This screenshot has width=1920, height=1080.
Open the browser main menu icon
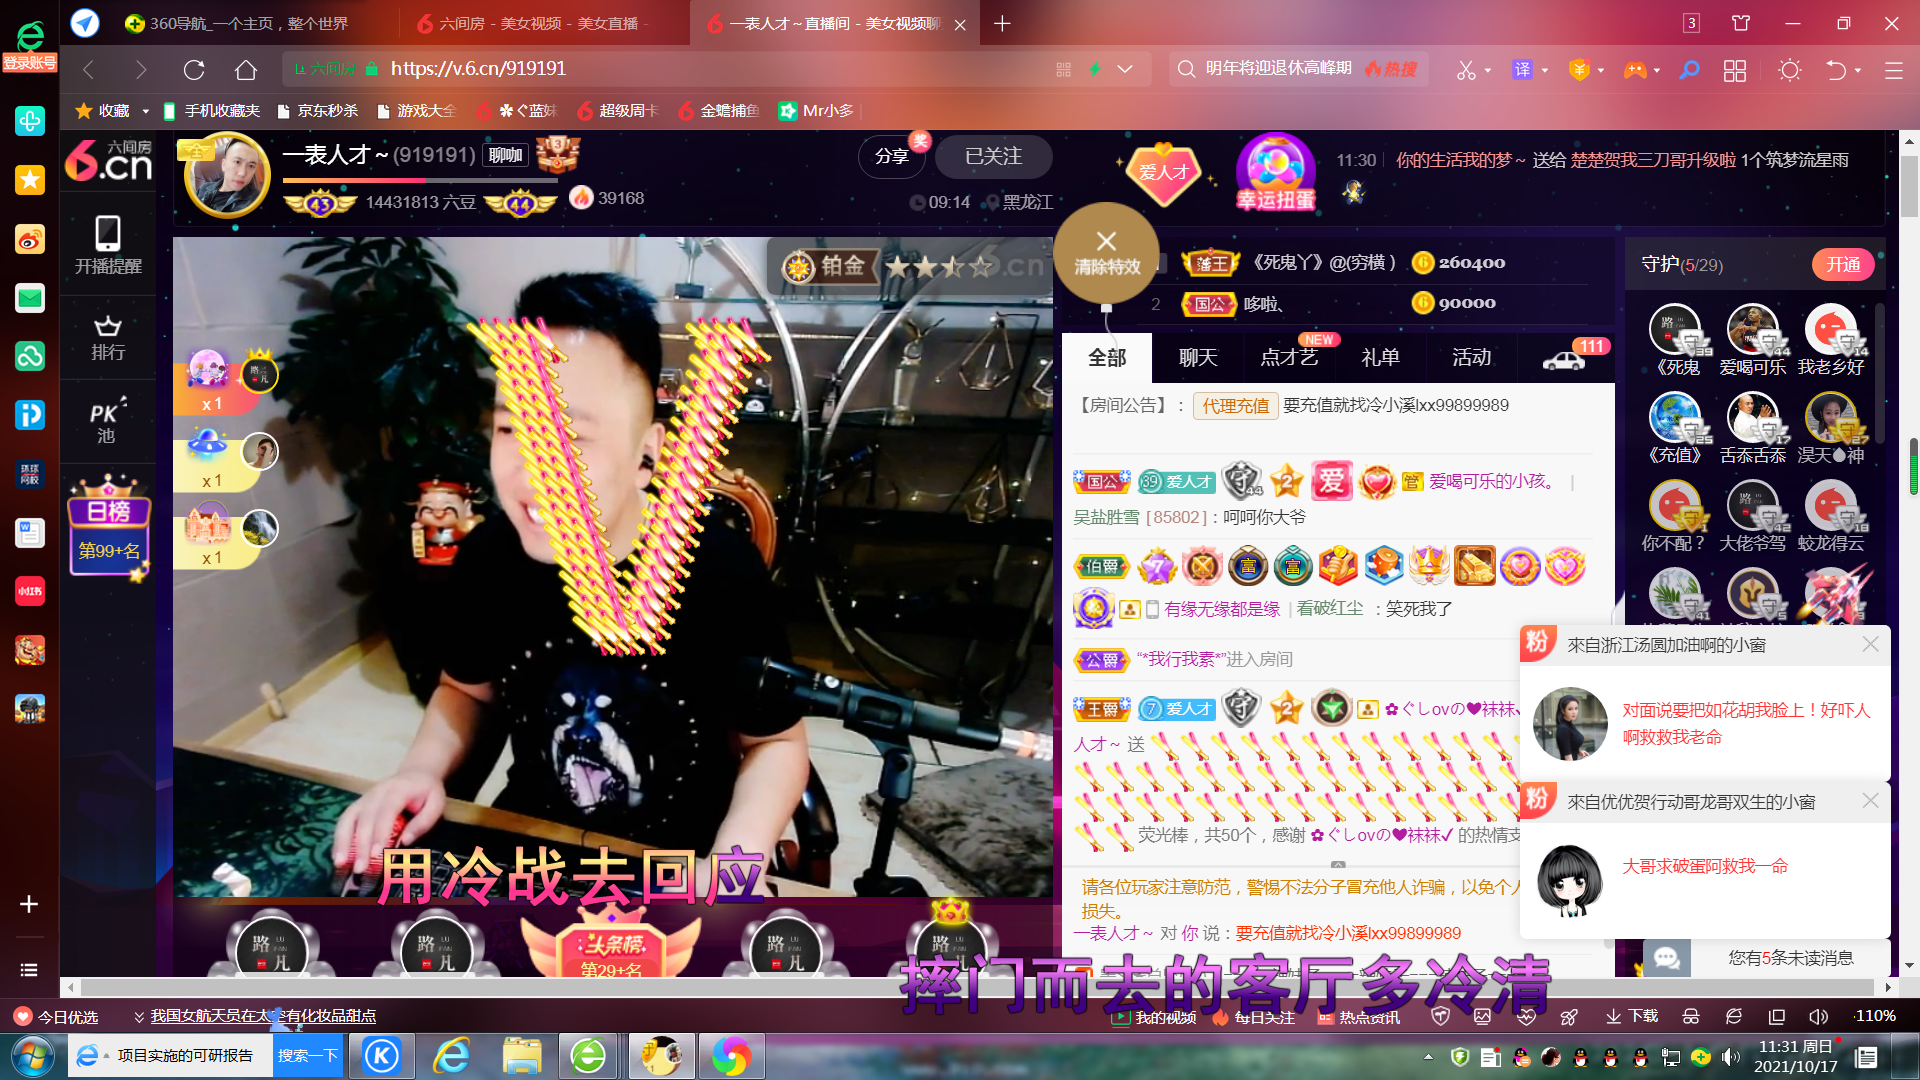1893,70
